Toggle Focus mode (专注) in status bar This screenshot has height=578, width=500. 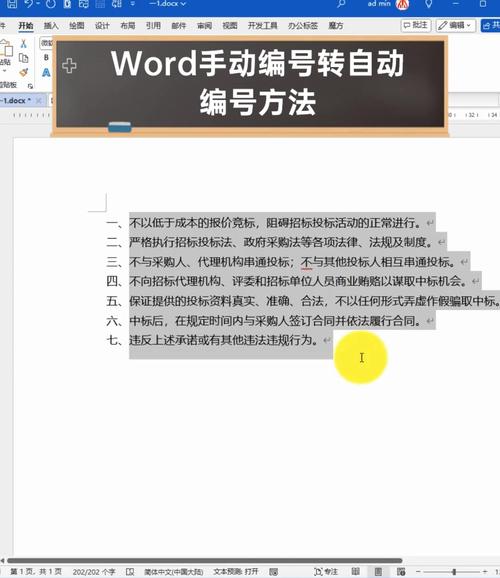[326, 571]
